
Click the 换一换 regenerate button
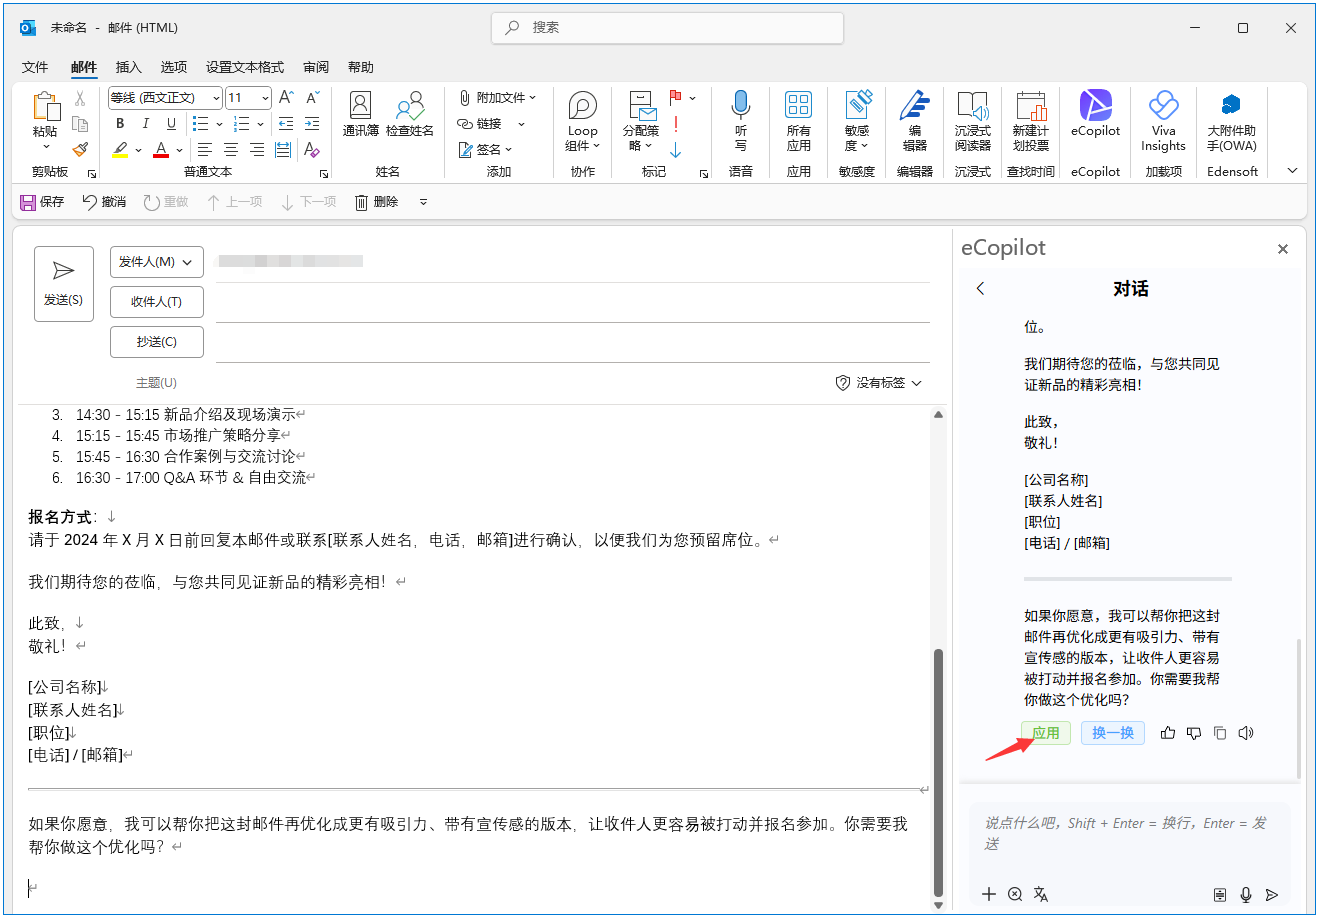pyautogui.click(x=1112, y=733)
